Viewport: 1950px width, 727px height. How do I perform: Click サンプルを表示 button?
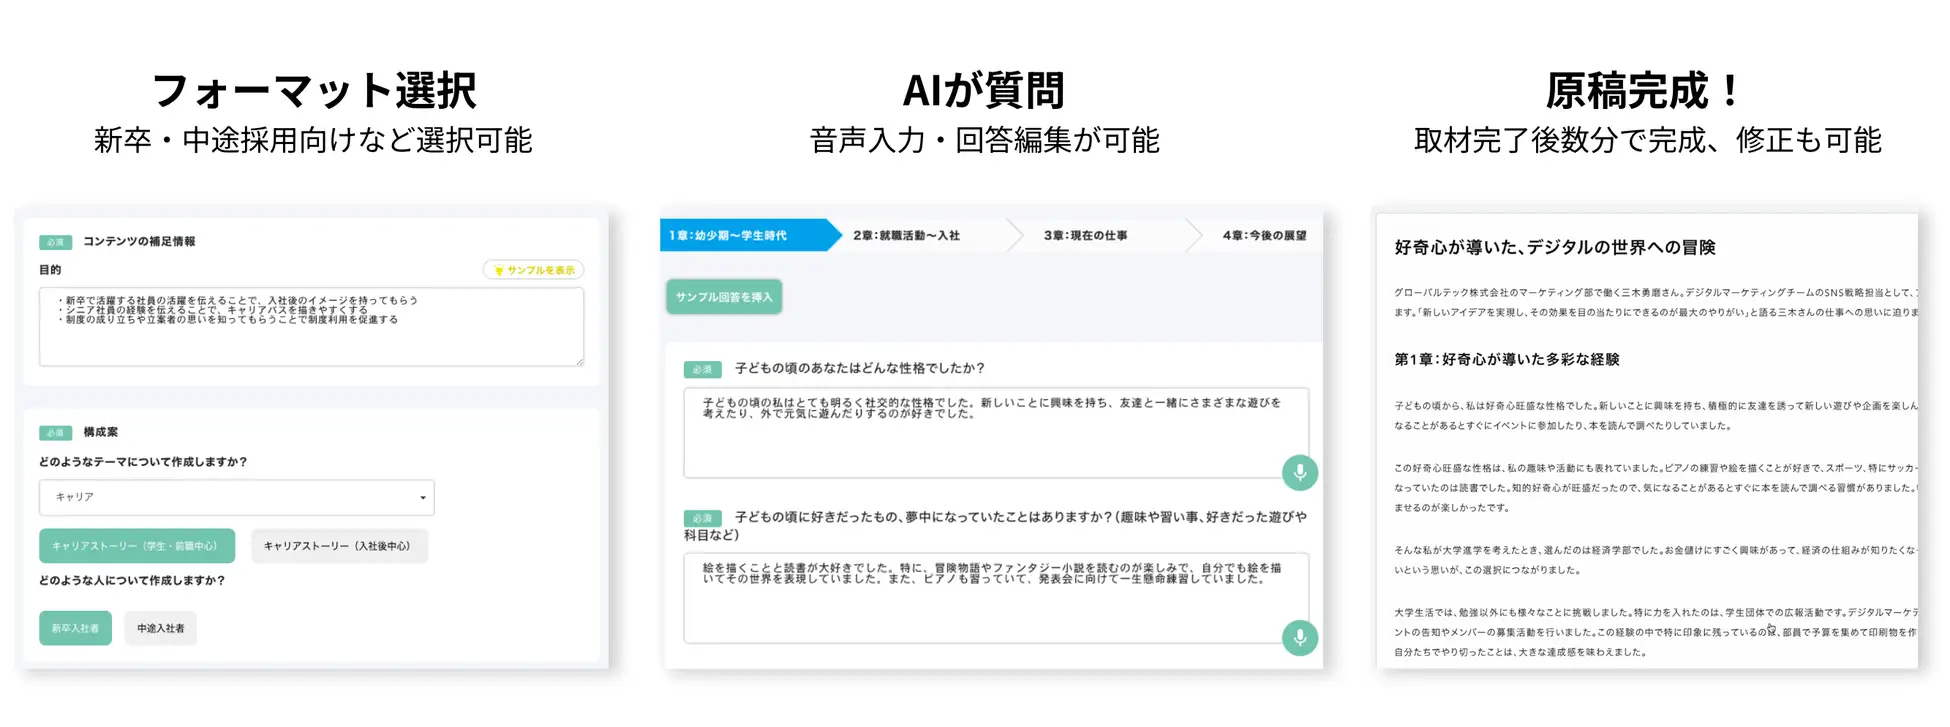click(534, 271)
